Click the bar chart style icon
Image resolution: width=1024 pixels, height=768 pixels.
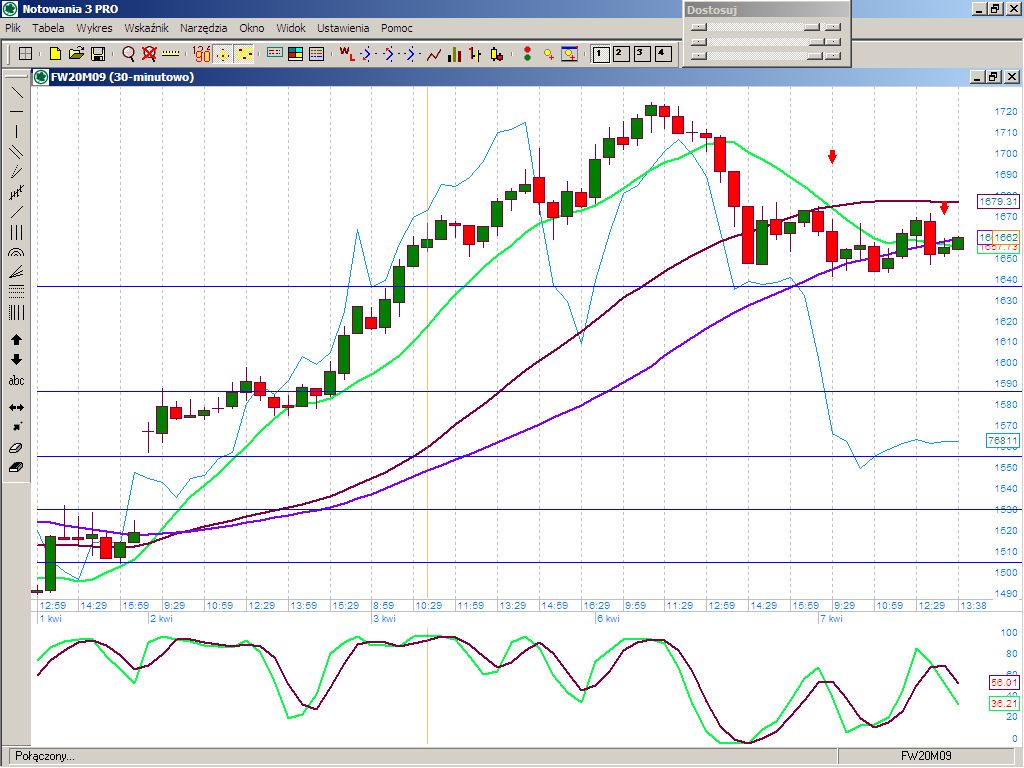coord(455,54)
